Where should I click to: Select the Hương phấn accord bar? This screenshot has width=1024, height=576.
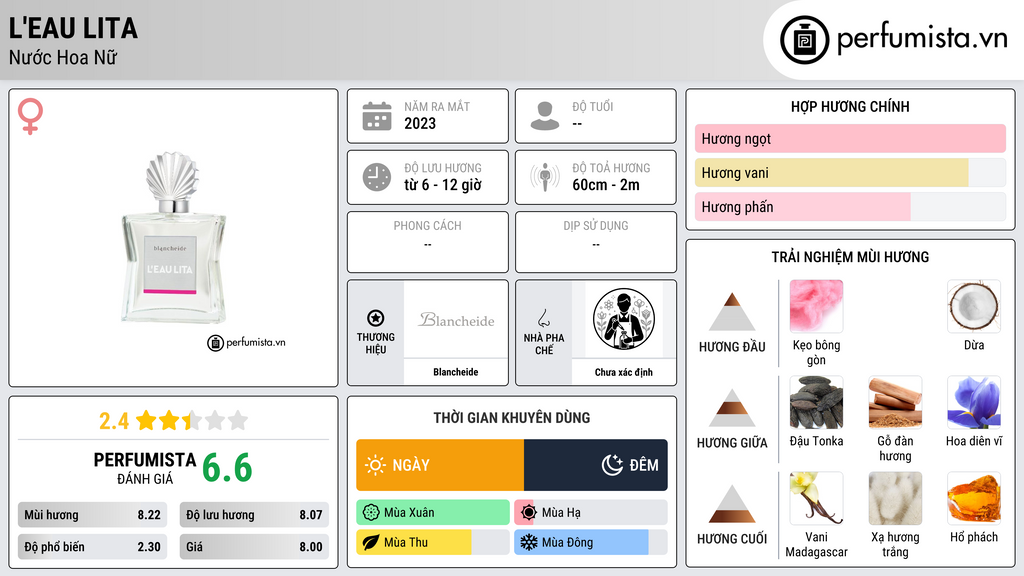click(850, 206)
